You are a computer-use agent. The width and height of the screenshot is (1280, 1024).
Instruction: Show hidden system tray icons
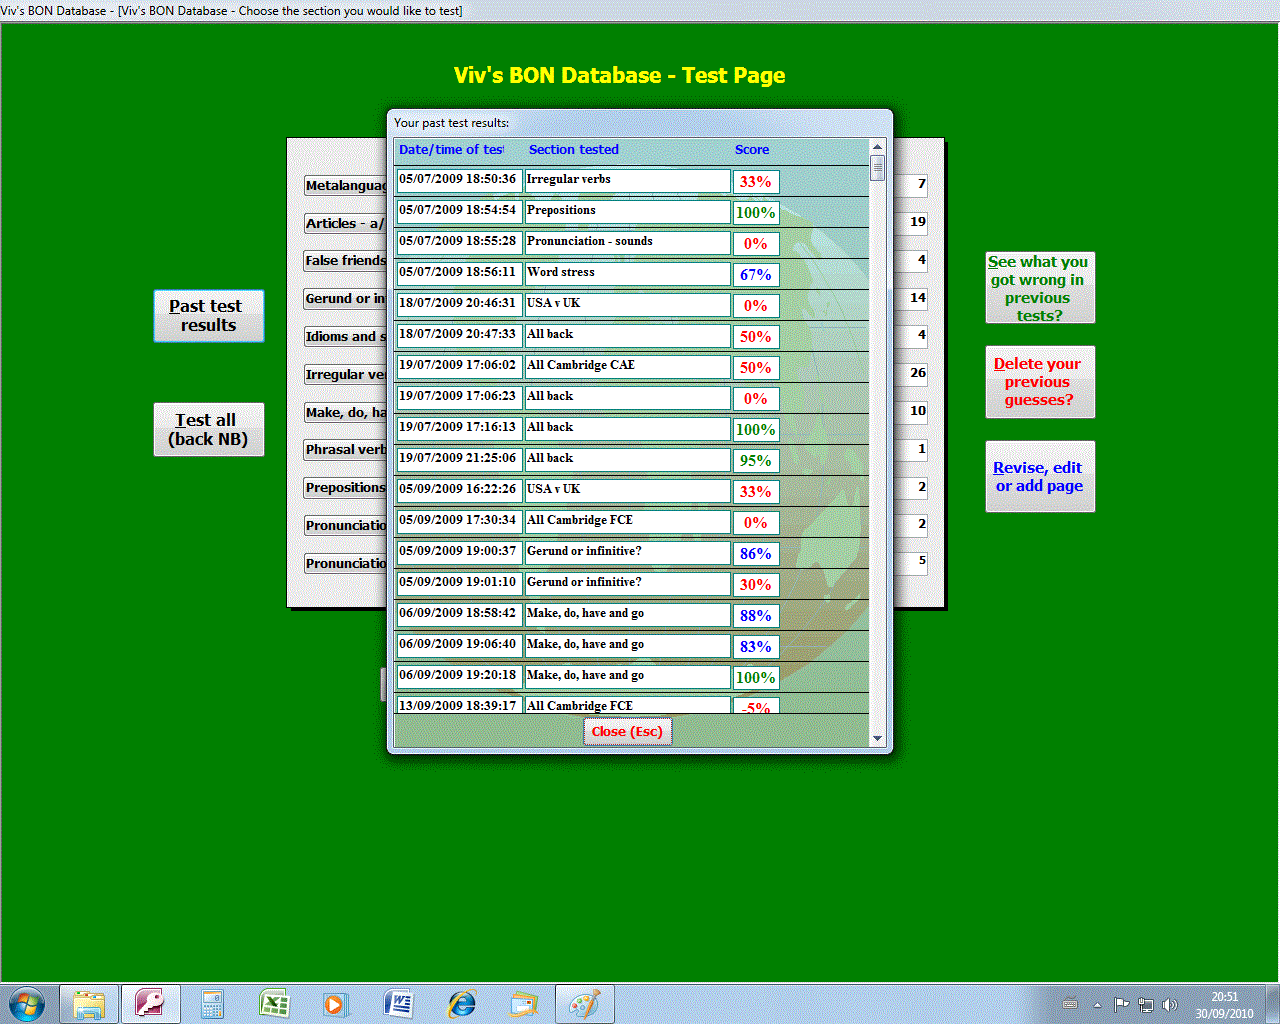tap(1097, 1004)
